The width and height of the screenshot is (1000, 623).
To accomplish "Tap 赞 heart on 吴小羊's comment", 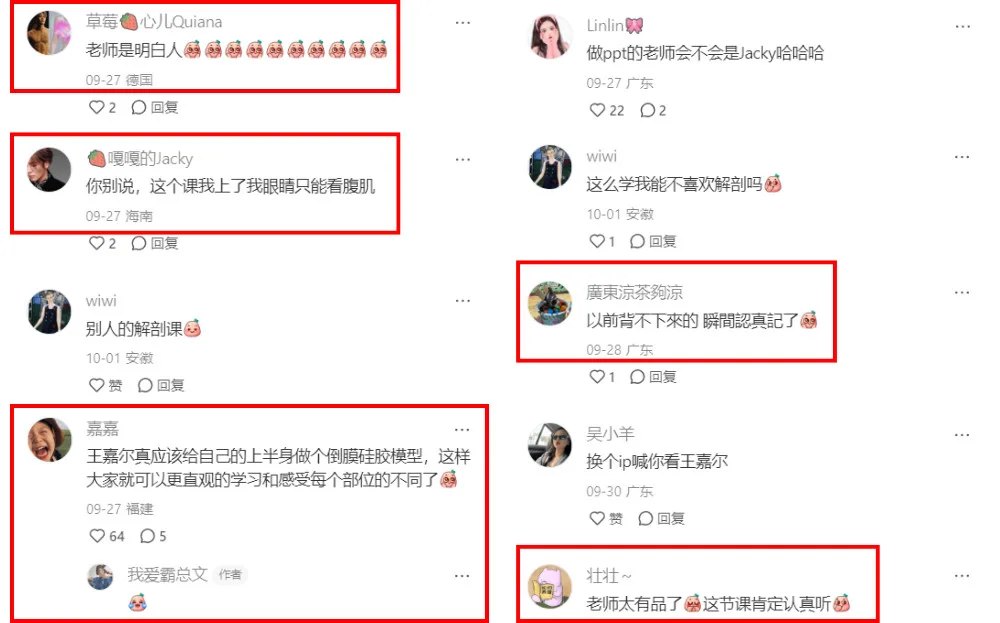I will click(x=606, y=518).
